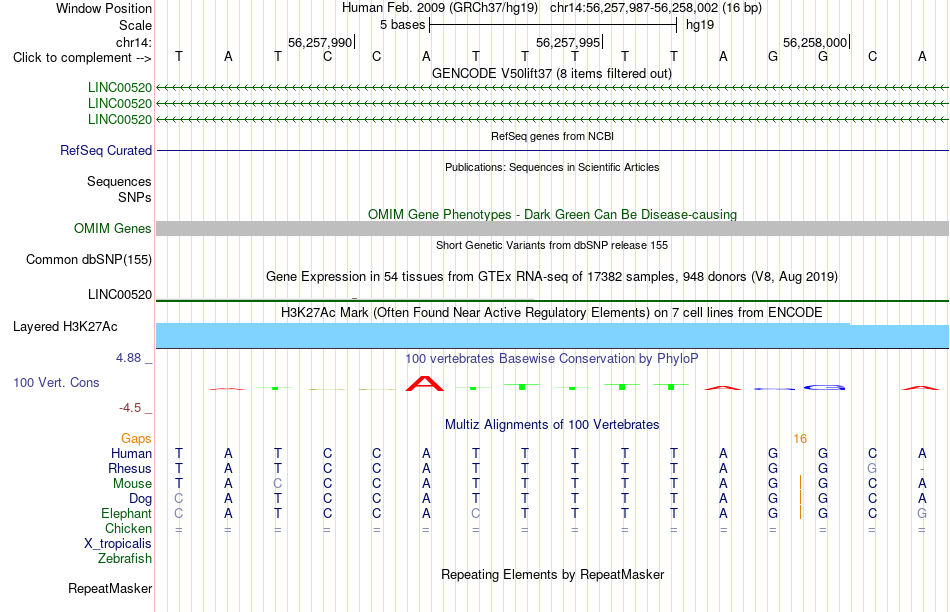Select the Mouse alignment row label
Viewport: 950px width, 612px height.
tap(132, 484)
